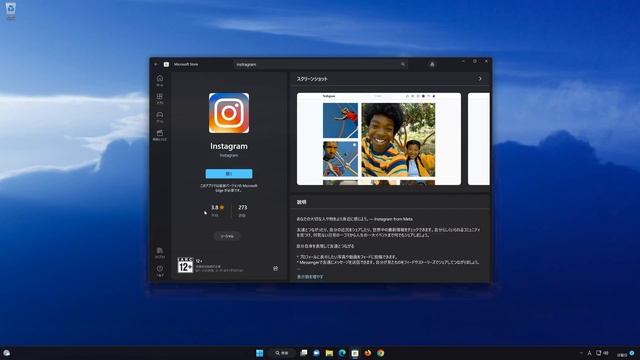Expand screenshots section with right chevron
The height and width of the screenshot is (360, 640).
point(480,78)
